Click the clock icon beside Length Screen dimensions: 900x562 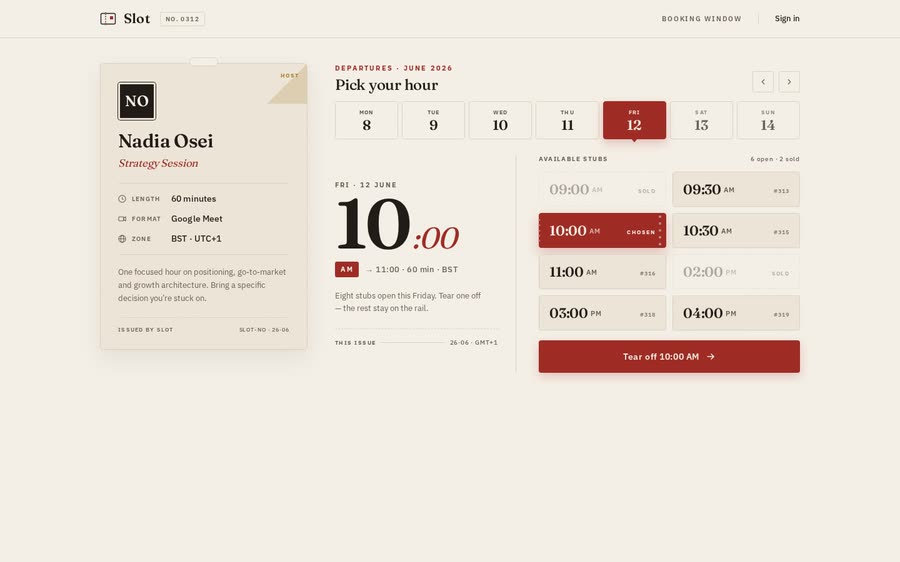coord(122,199)
